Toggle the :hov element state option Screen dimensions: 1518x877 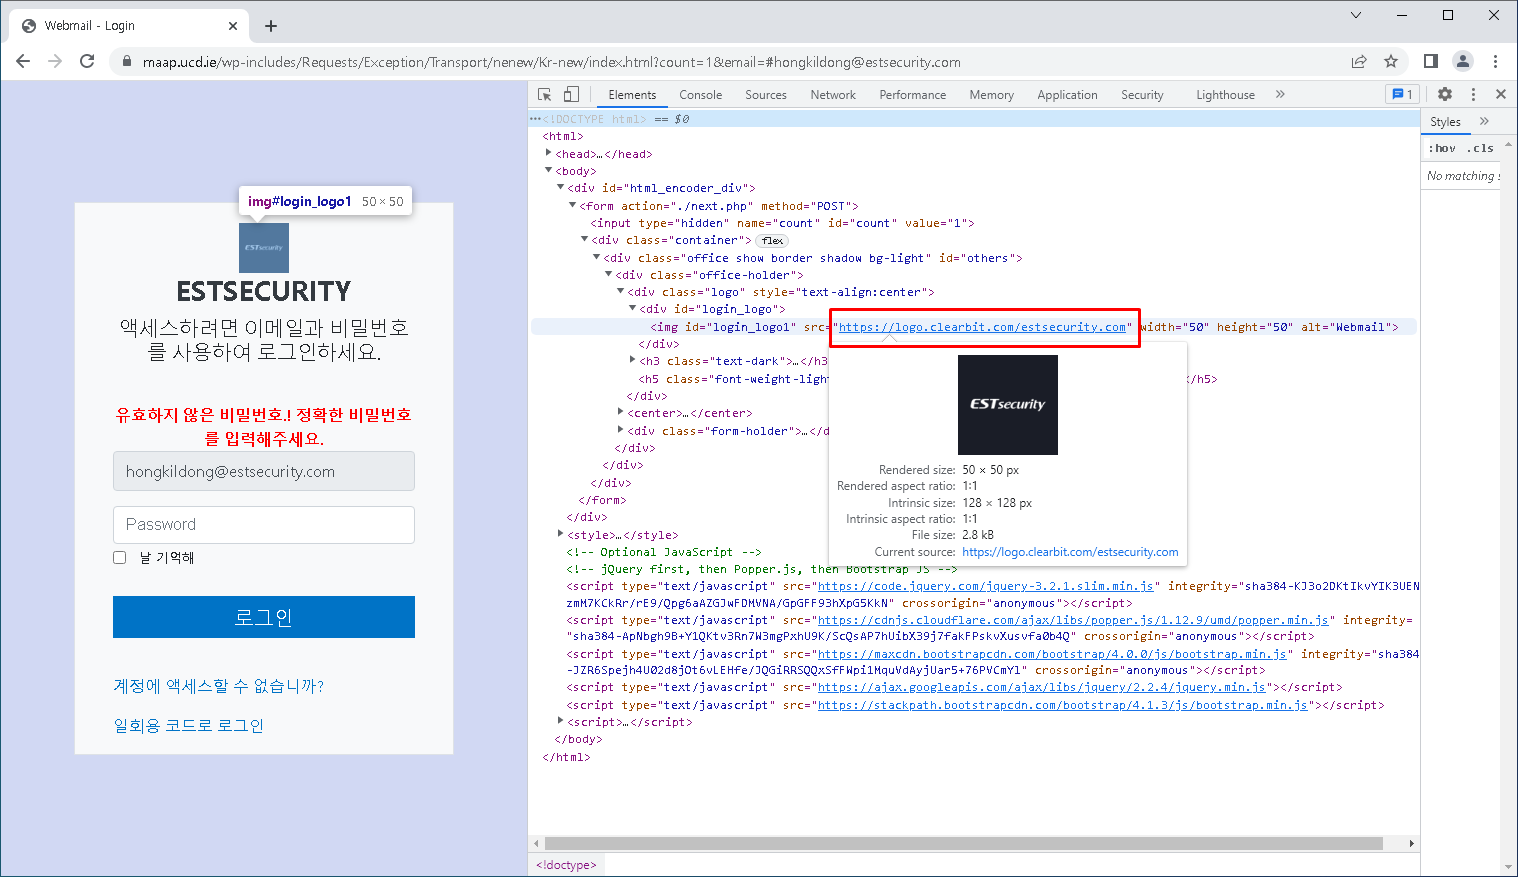coord(1442,148)
